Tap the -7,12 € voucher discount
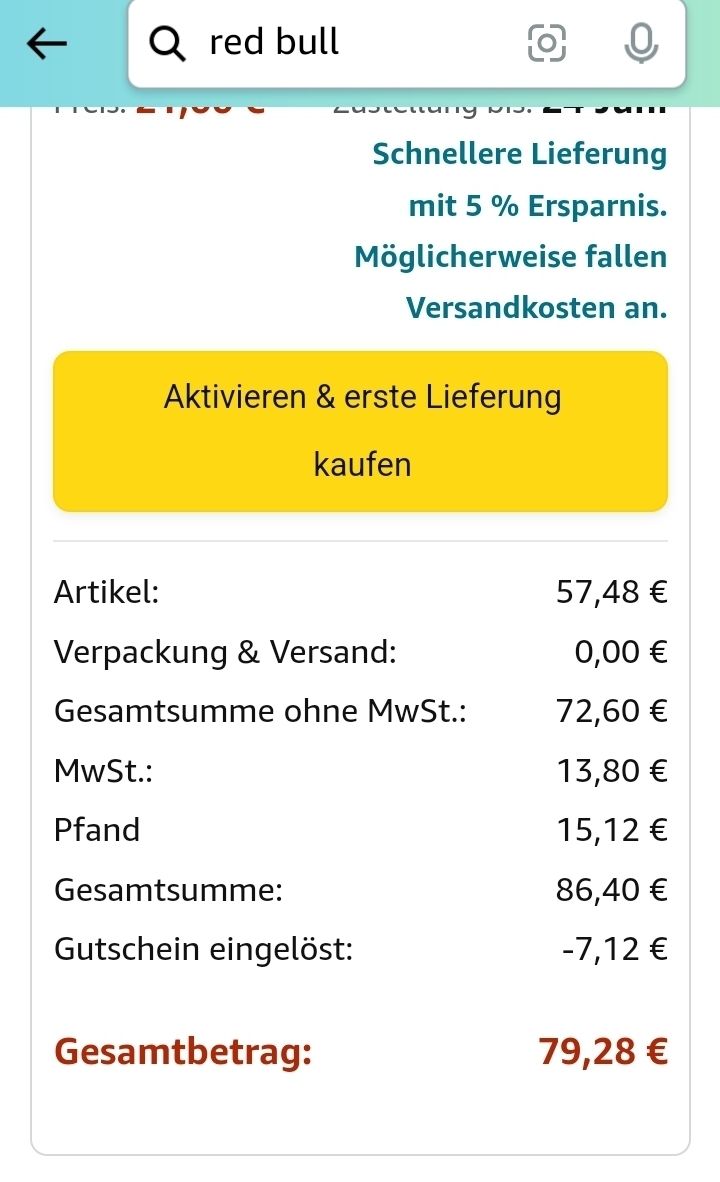Viewport: 720px width, 1182px height. (614, 948)
